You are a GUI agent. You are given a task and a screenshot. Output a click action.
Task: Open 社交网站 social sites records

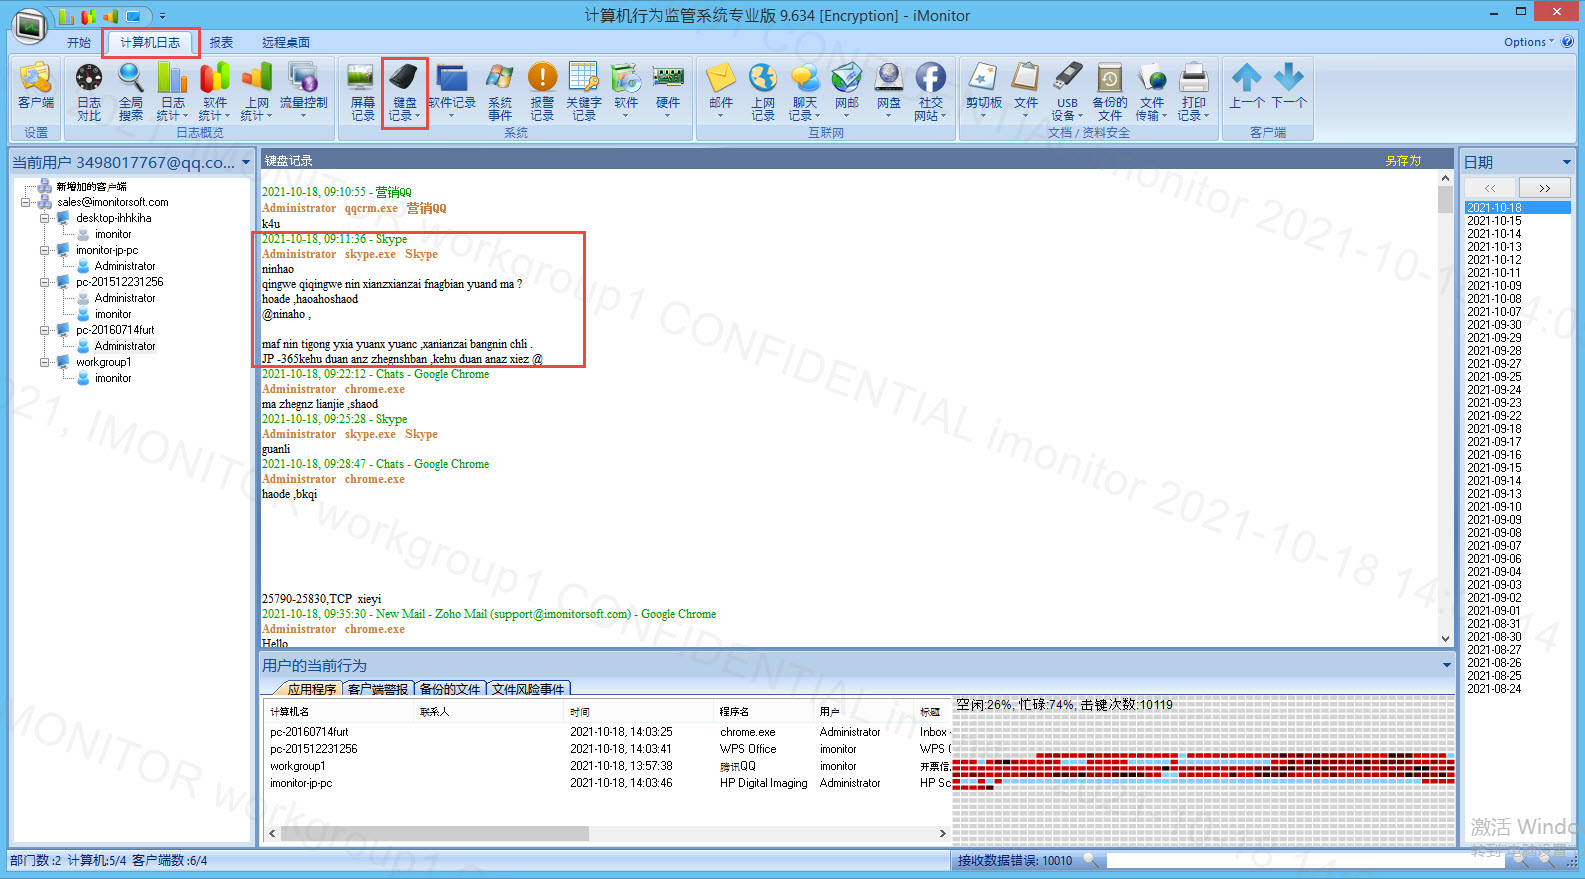pos(930,92)
